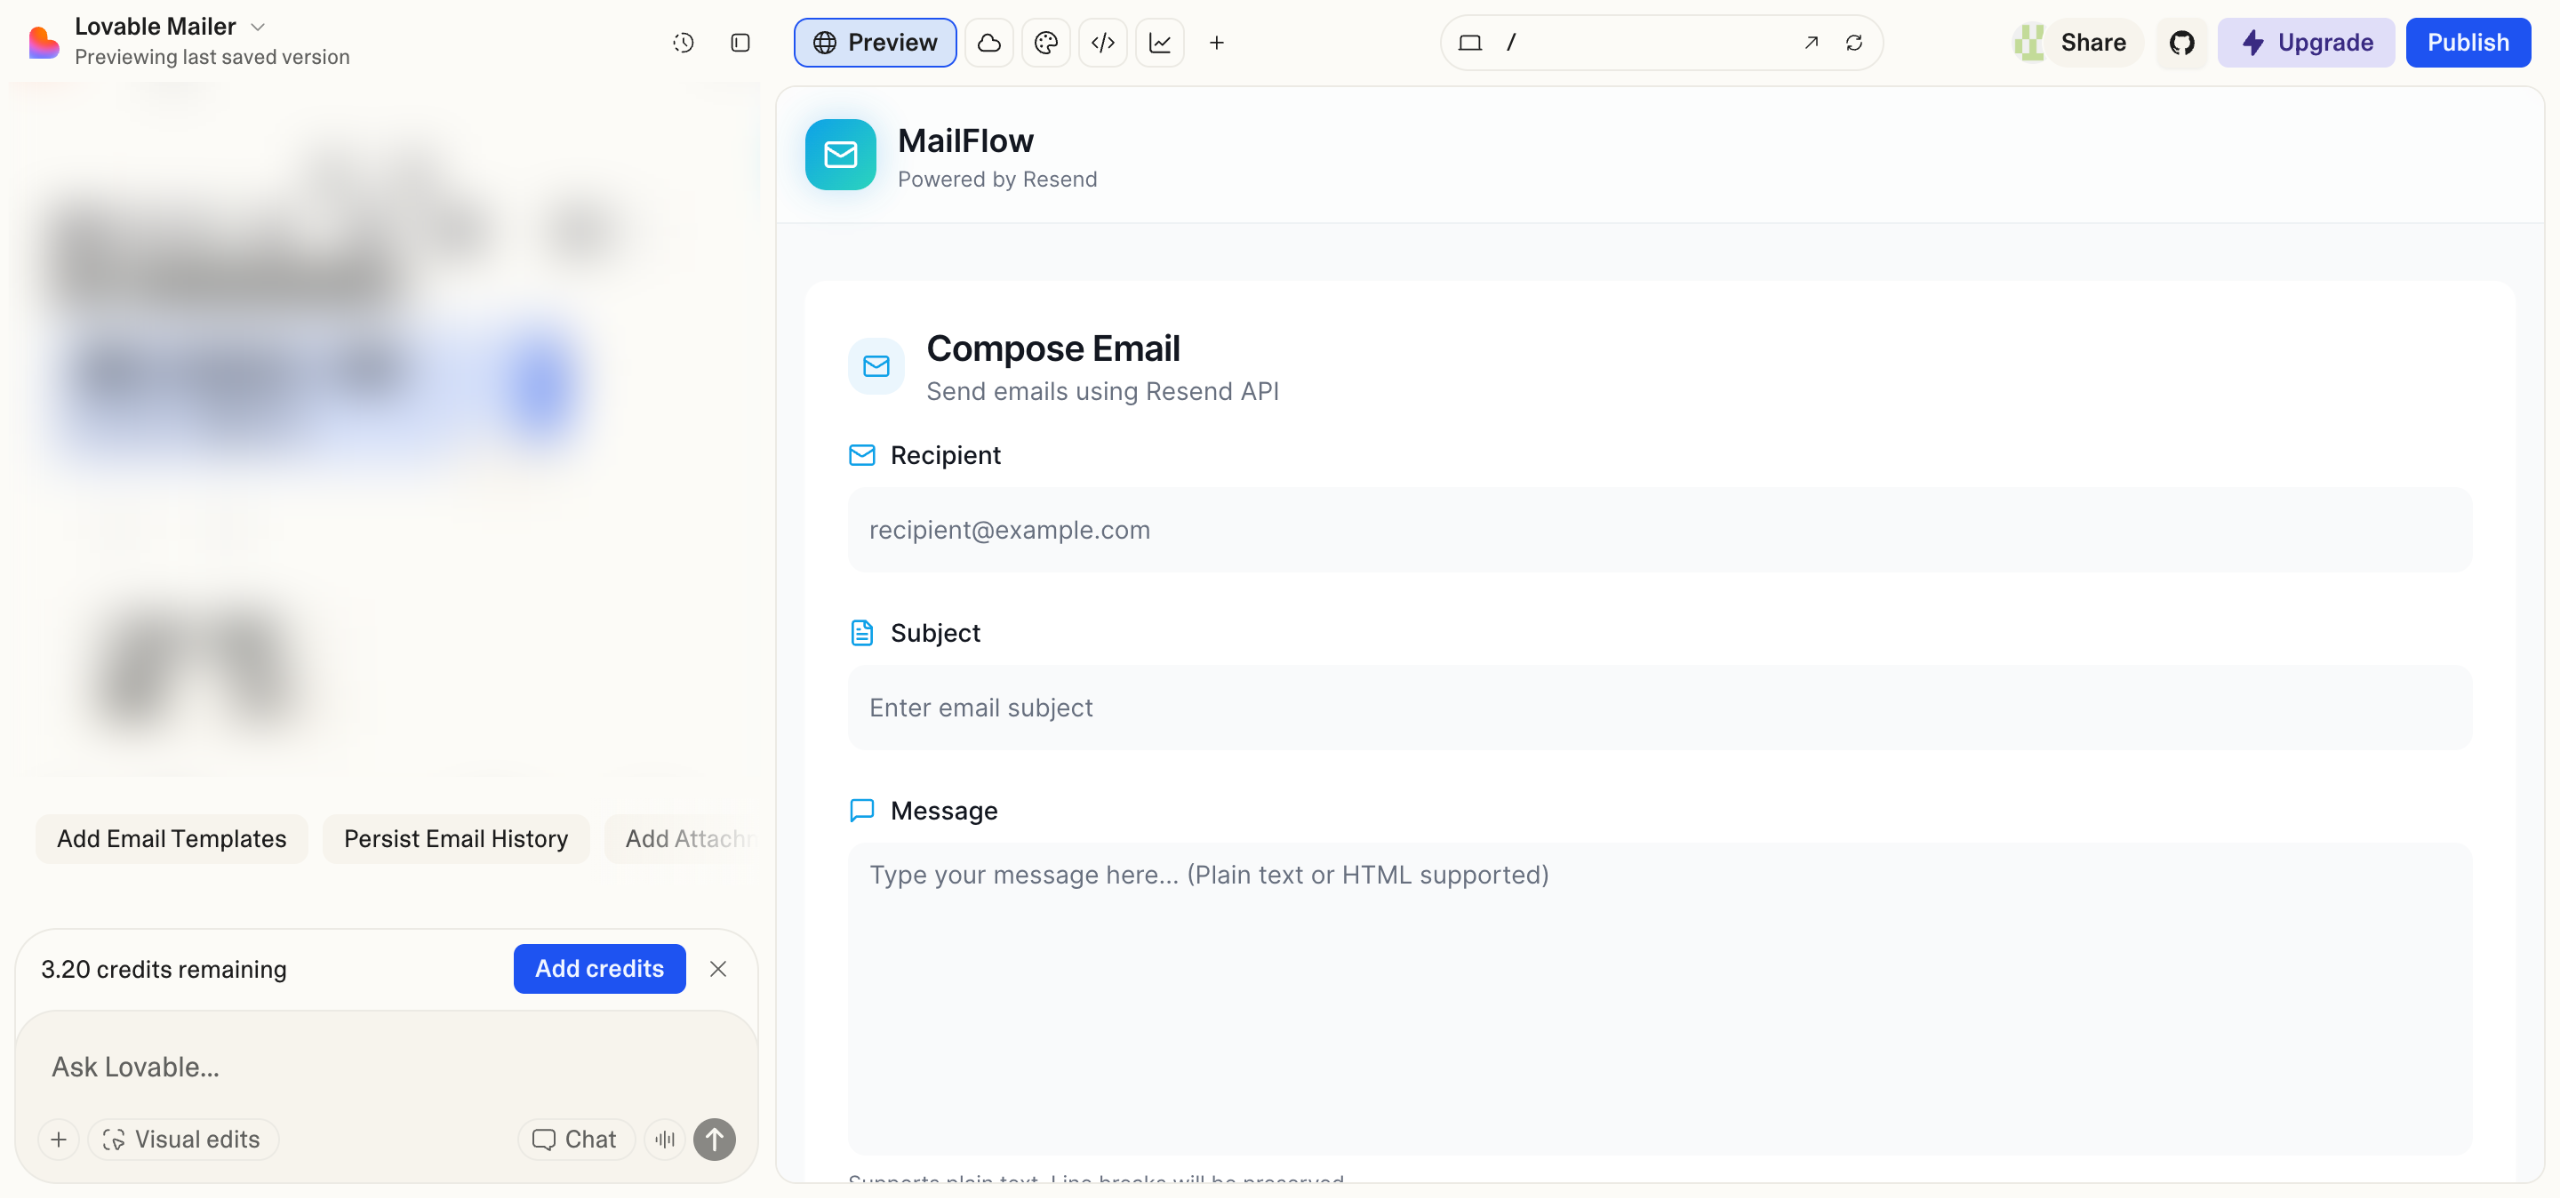Image resolution: width=2560 pixels, height=1198 pixels.
Task: Toggle the chat sidebar panel icon
Action: (740, 43)
